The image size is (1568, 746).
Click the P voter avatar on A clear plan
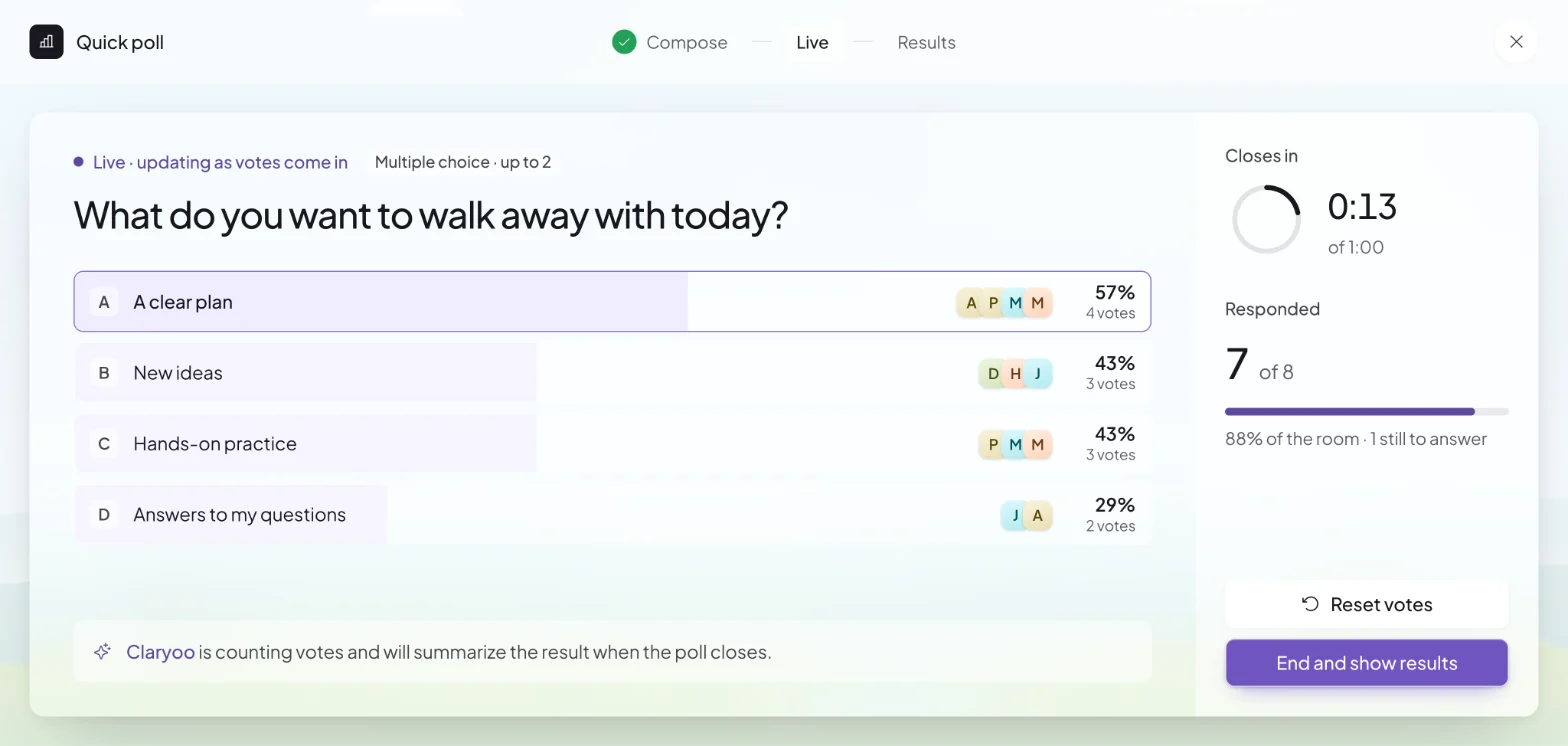point(993,303)
